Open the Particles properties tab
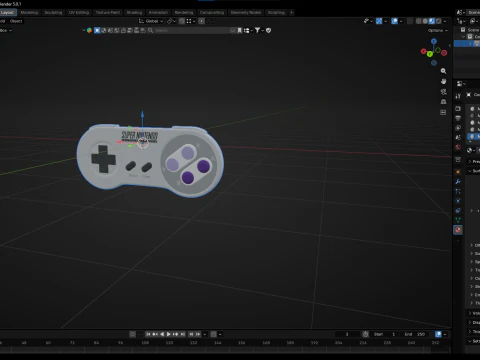The image size is (480, 360). pos(458,191)
